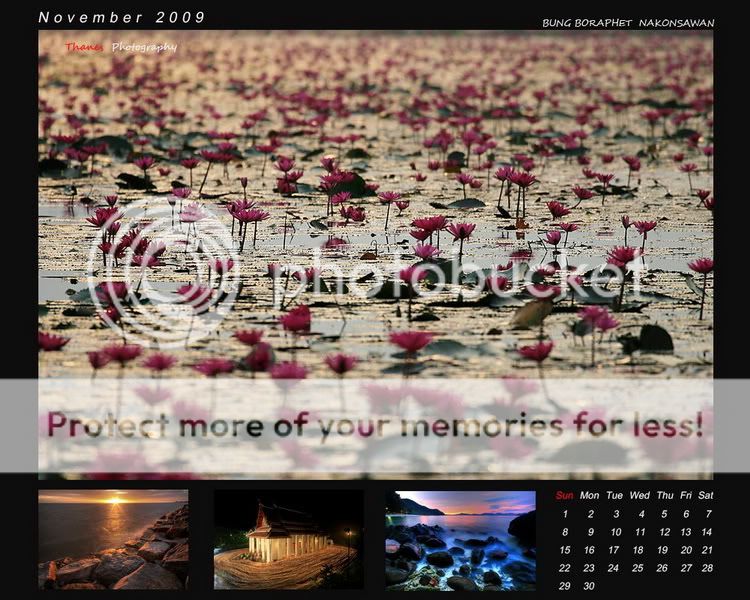Pick date 12 in the calendar
The width and height of the screenshot is (750, 600).
click(x=664, y=532)
